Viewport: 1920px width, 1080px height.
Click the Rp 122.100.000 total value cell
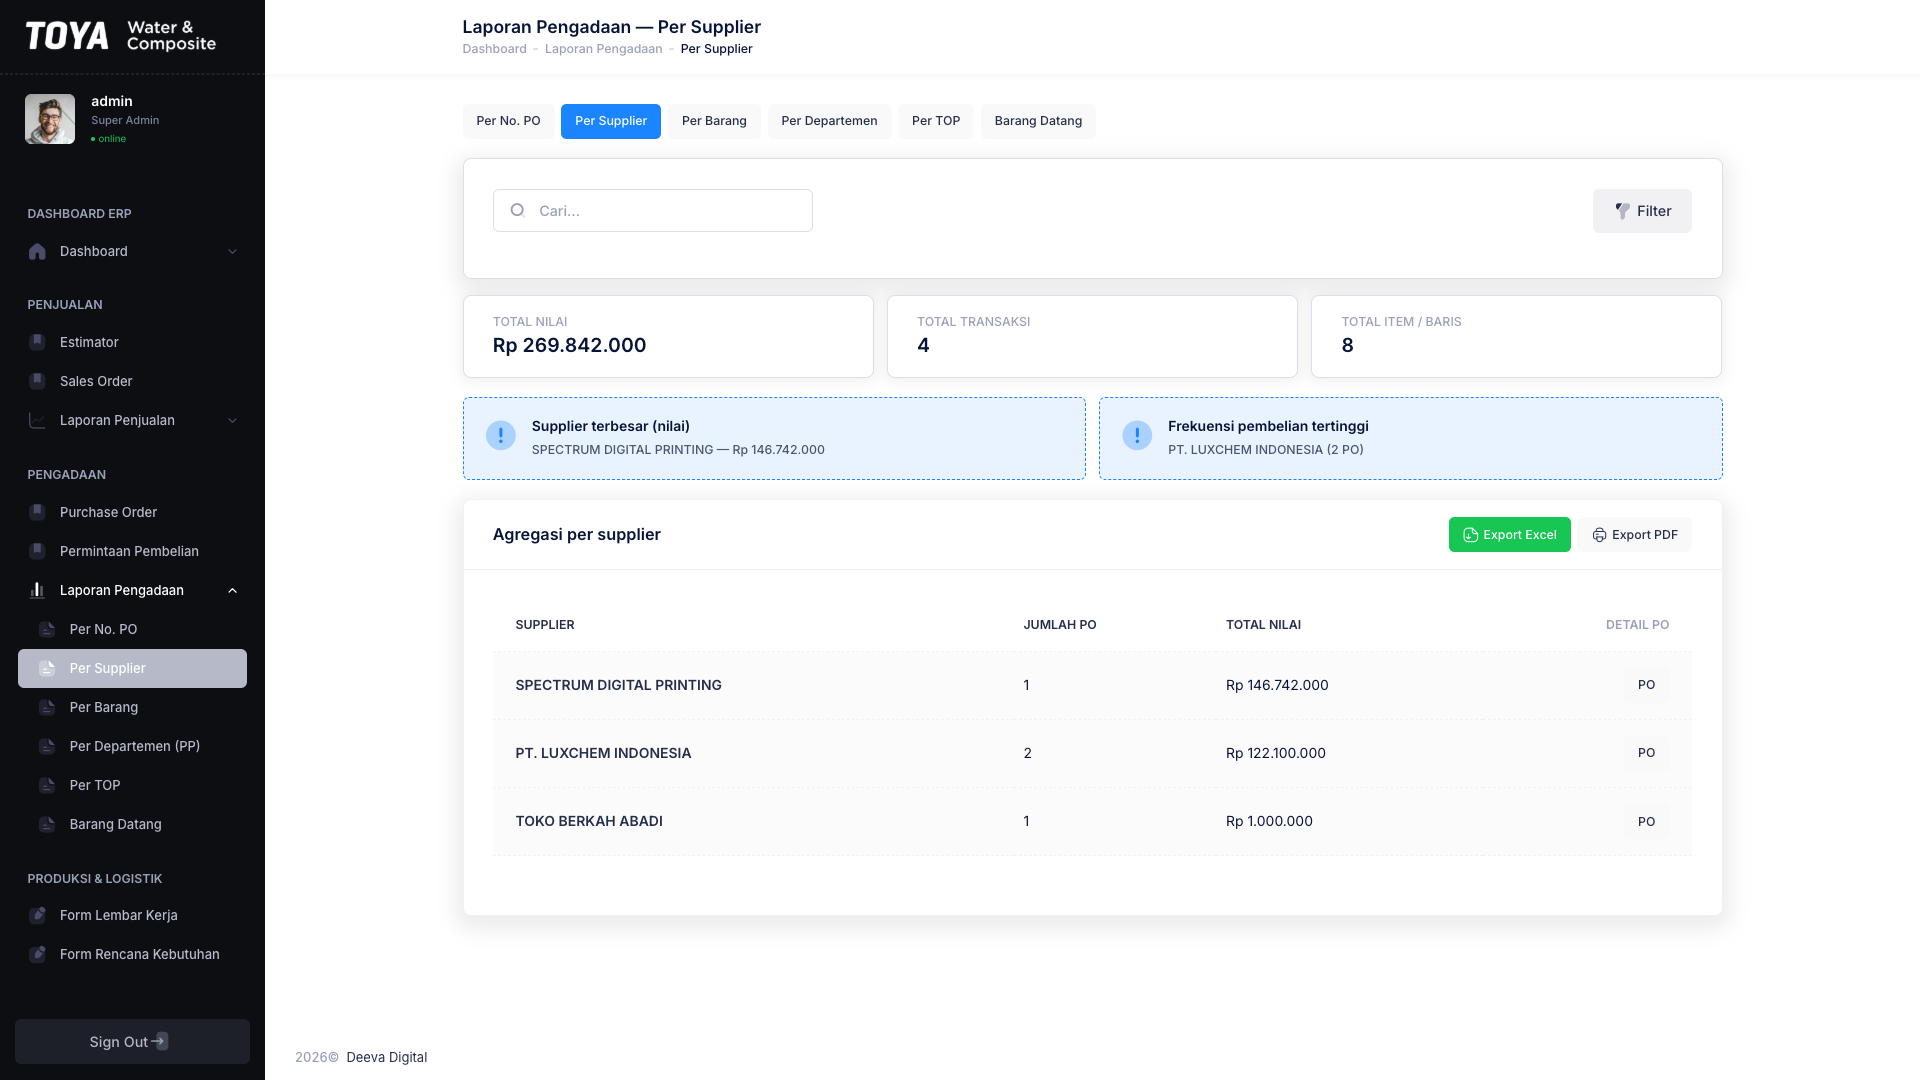tap(1276, 753)
